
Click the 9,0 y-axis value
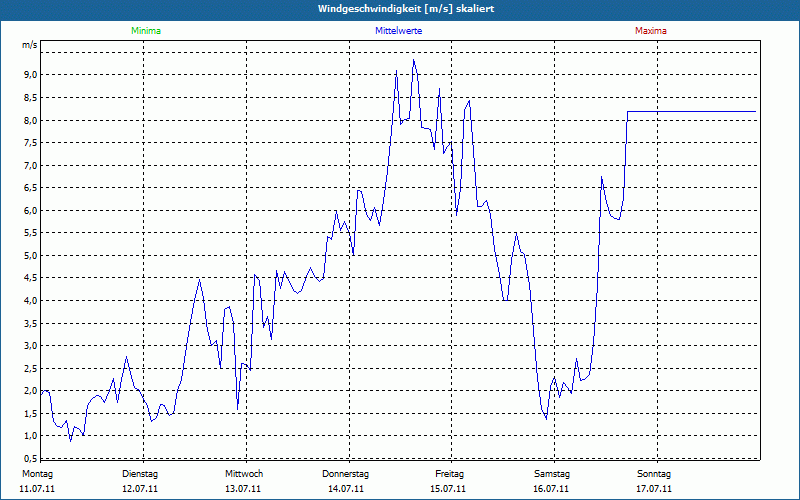(x=31, y=75)
